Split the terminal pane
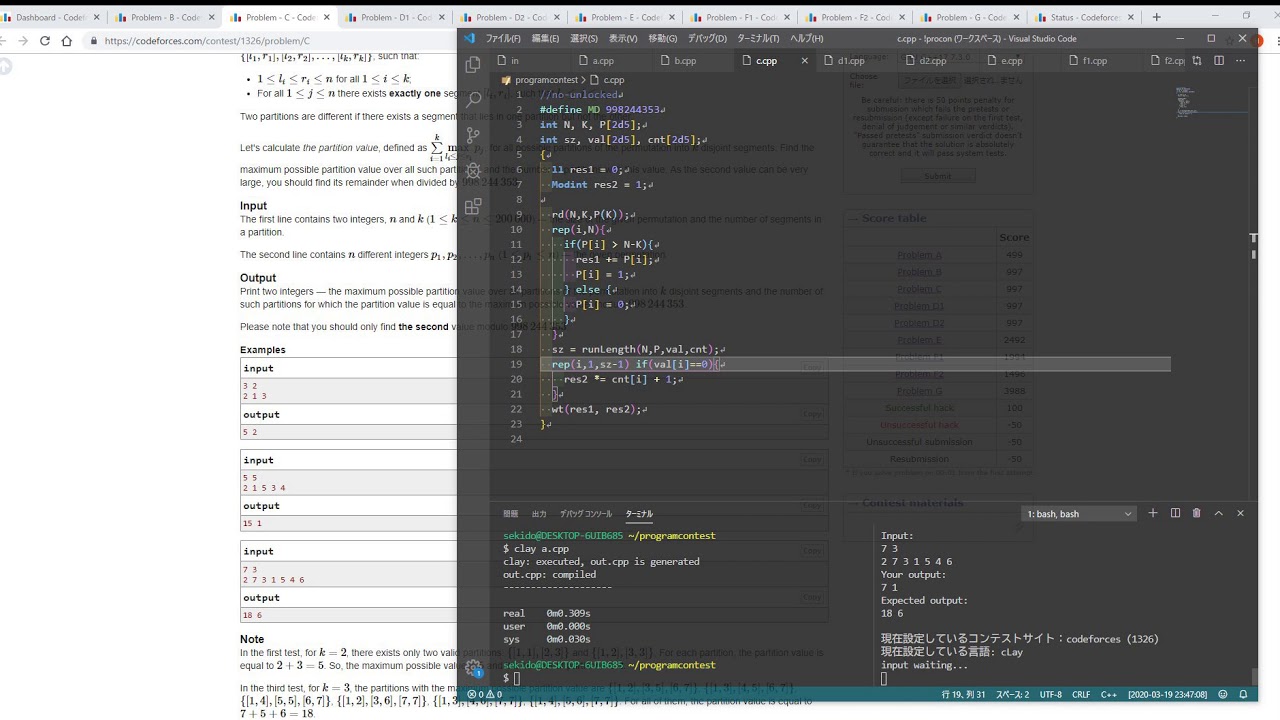The image size is (1280, 720). [1174, 513]
